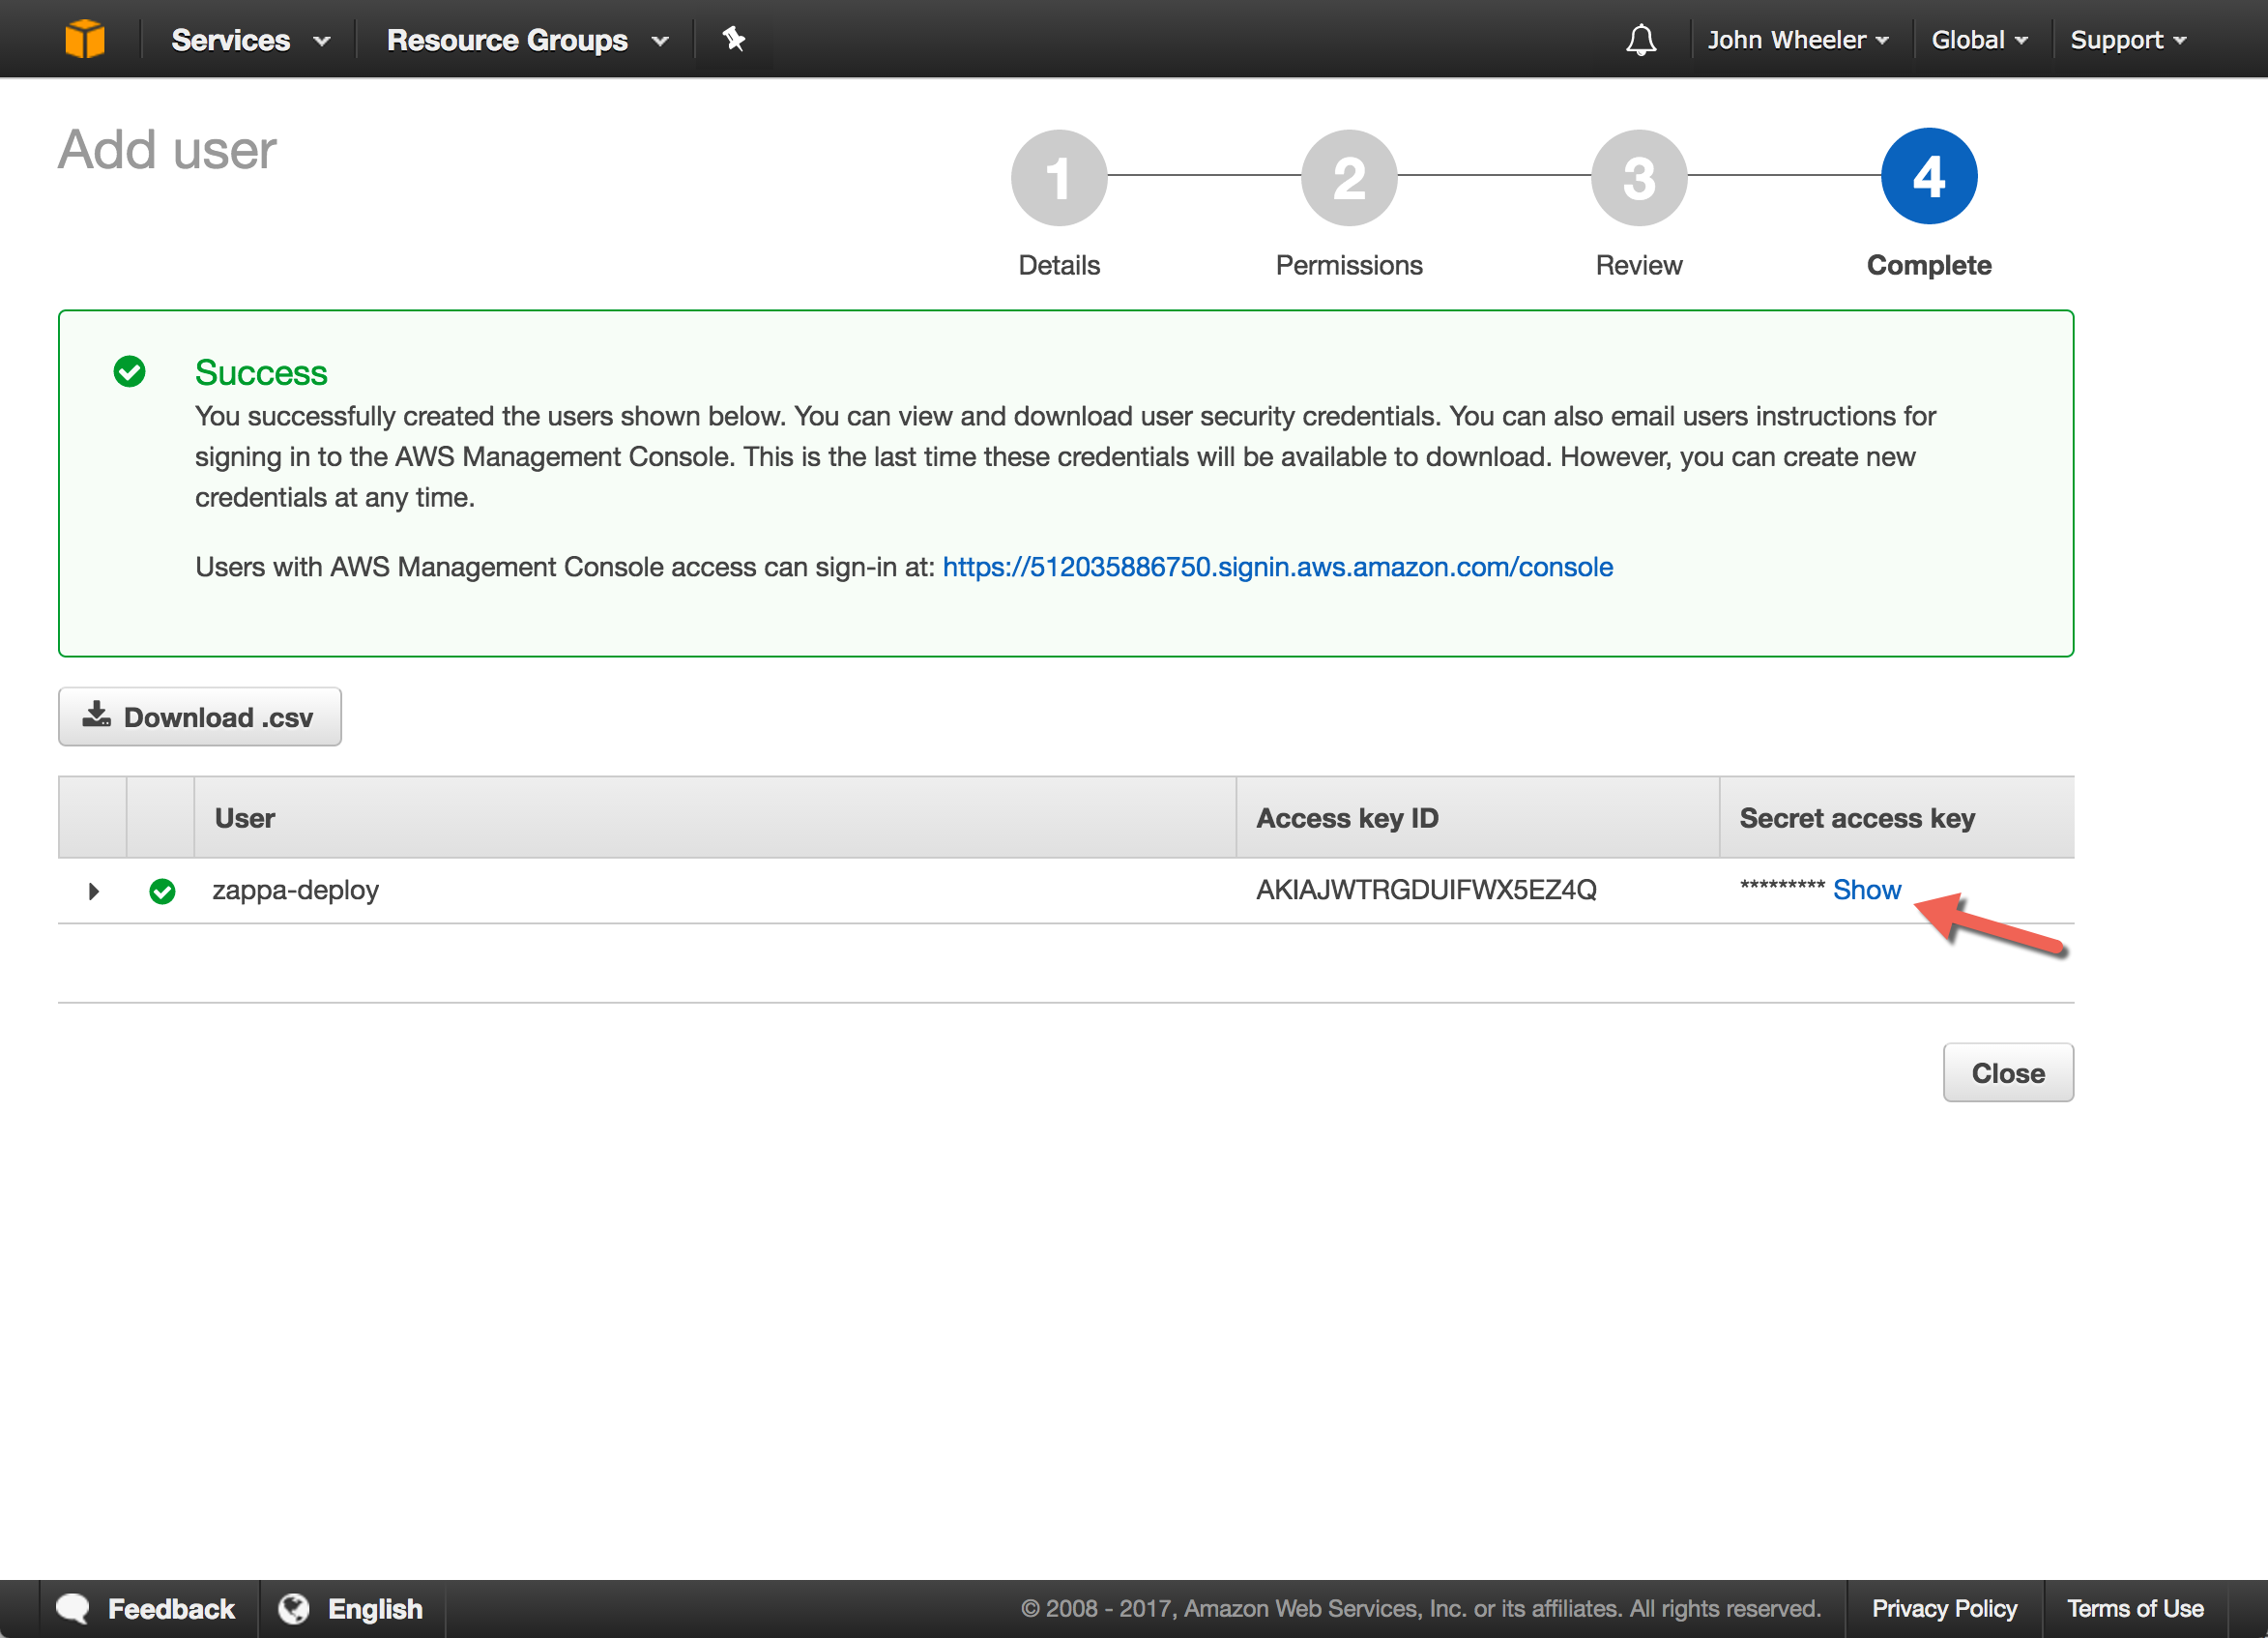This screenshot has height=1638, width=2268.
Task: Click the Feedback speech bubble icon
Action: point(73,1607)
